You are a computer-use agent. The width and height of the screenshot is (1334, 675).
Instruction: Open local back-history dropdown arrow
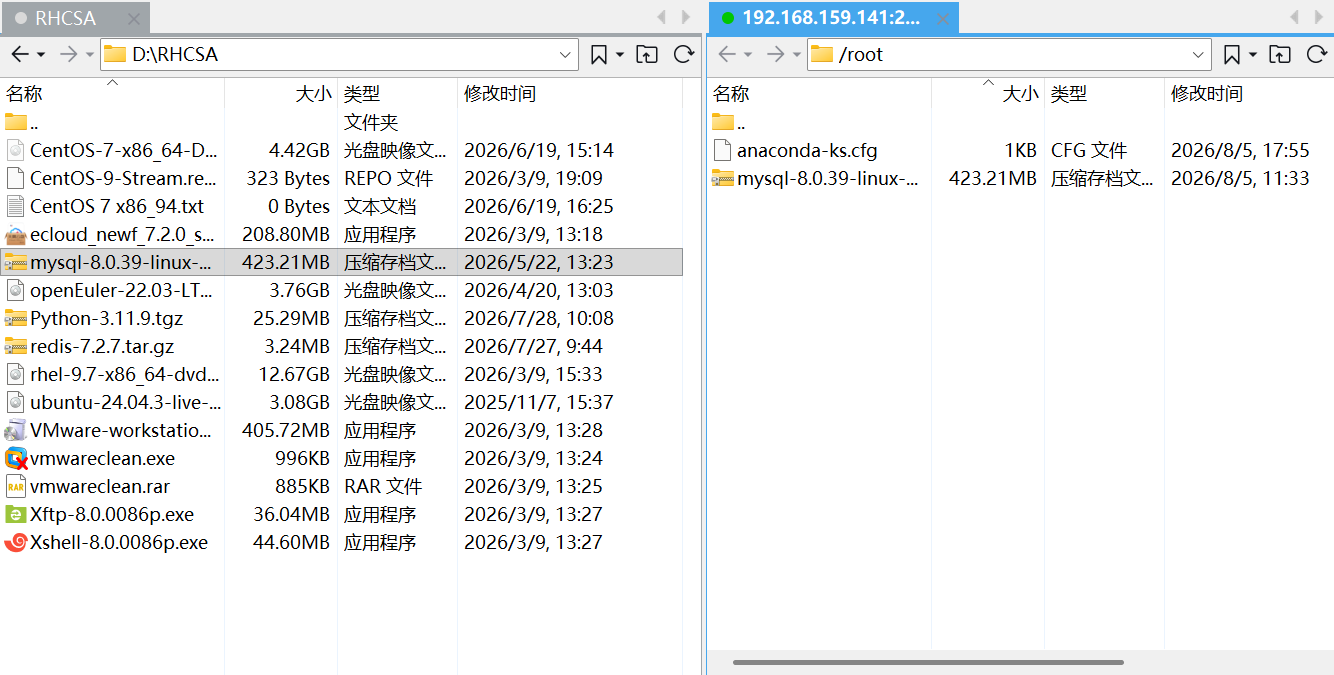(x=41, y=55)
